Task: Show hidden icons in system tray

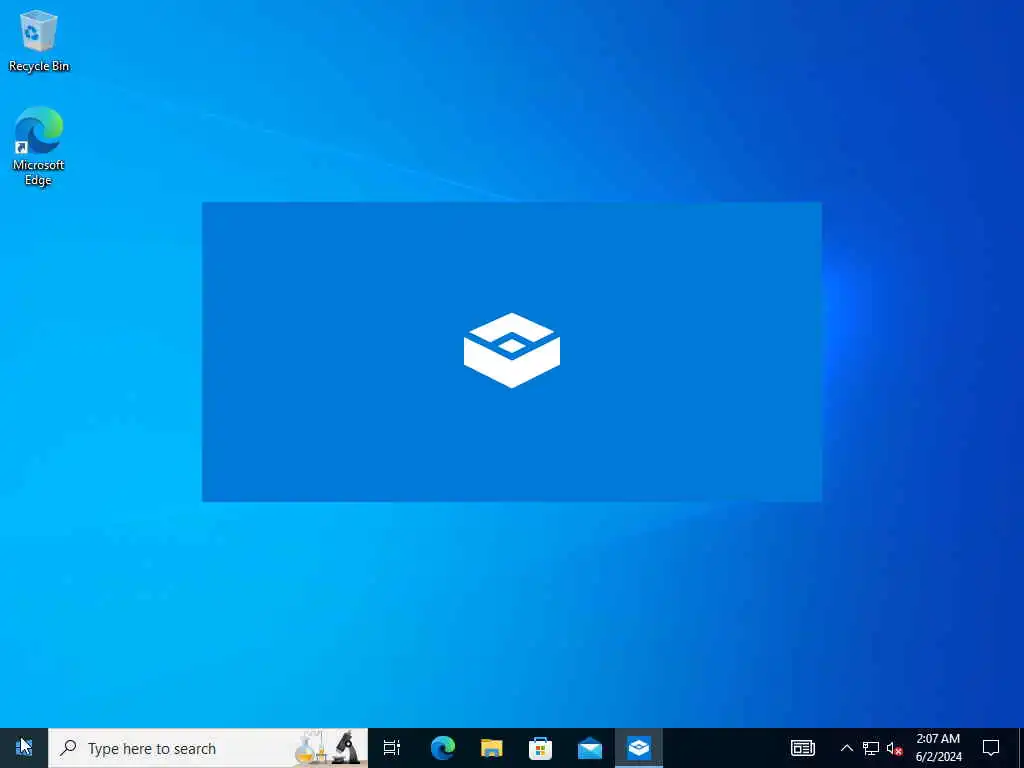Action: [x=846, y=748]
